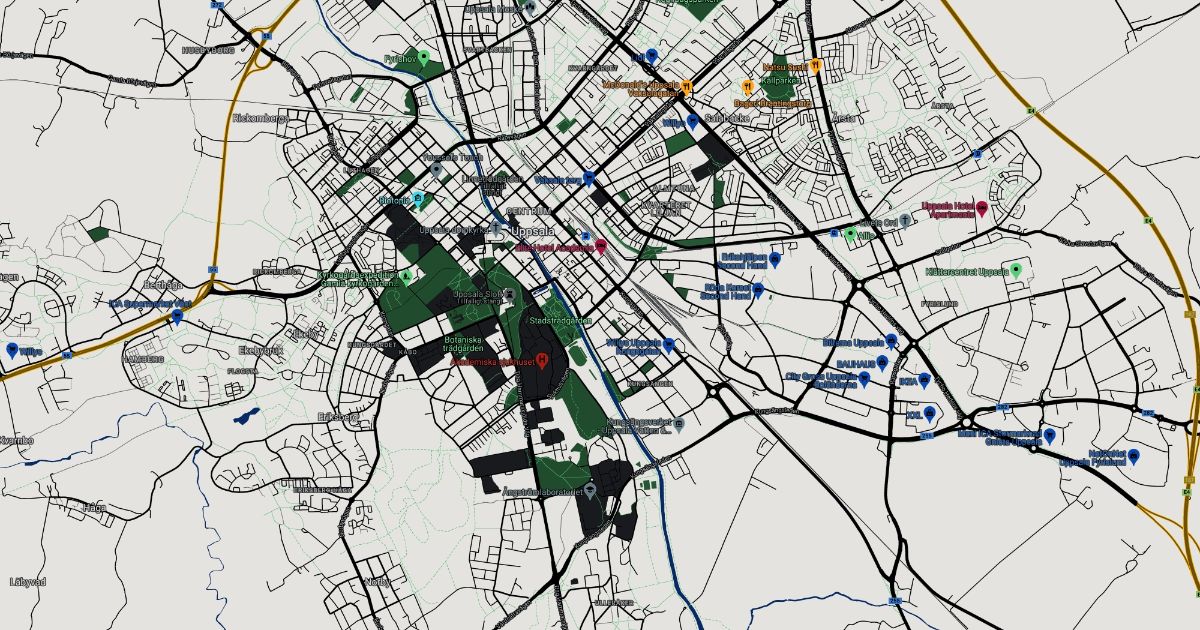The height and width of the screenshot is (630, 1200).
Task: Click the Elite Hotel Academia pin
Action: point(601,245)
